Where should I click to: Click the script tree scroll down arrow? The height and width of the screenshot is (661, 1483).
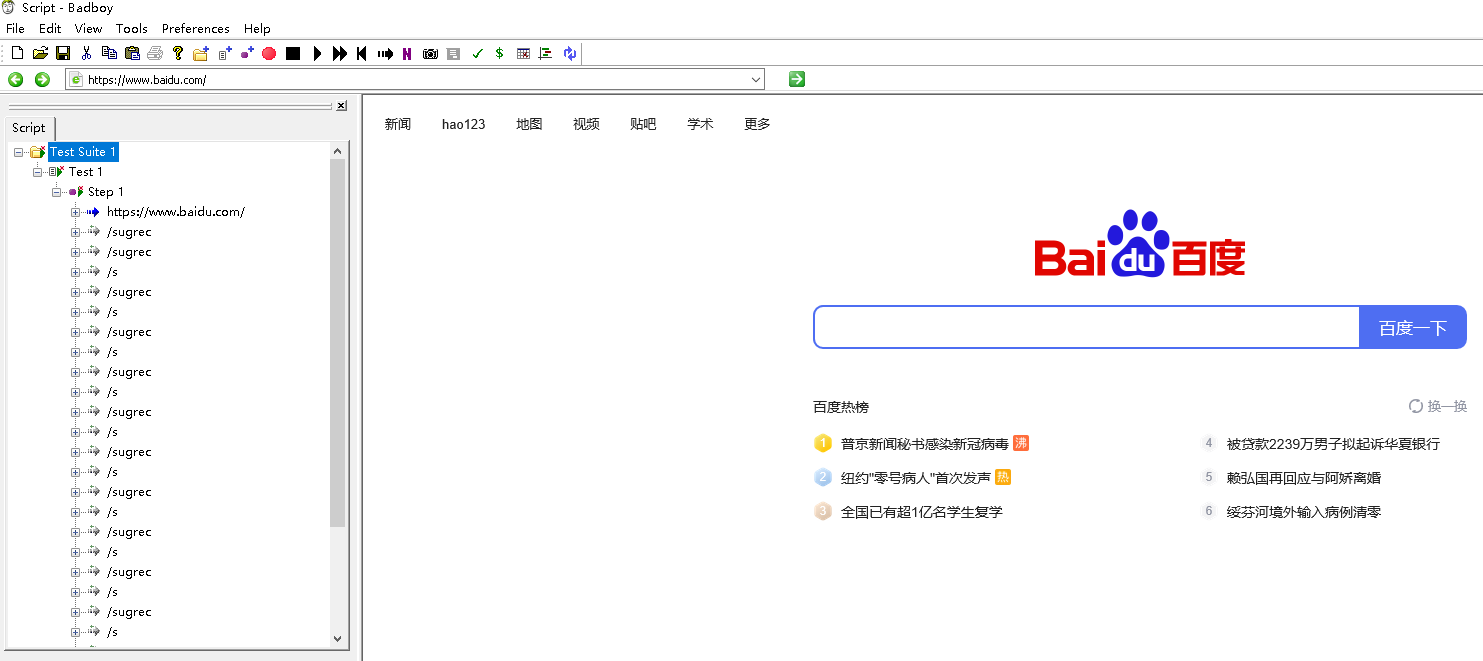click(x=337, y=638)
